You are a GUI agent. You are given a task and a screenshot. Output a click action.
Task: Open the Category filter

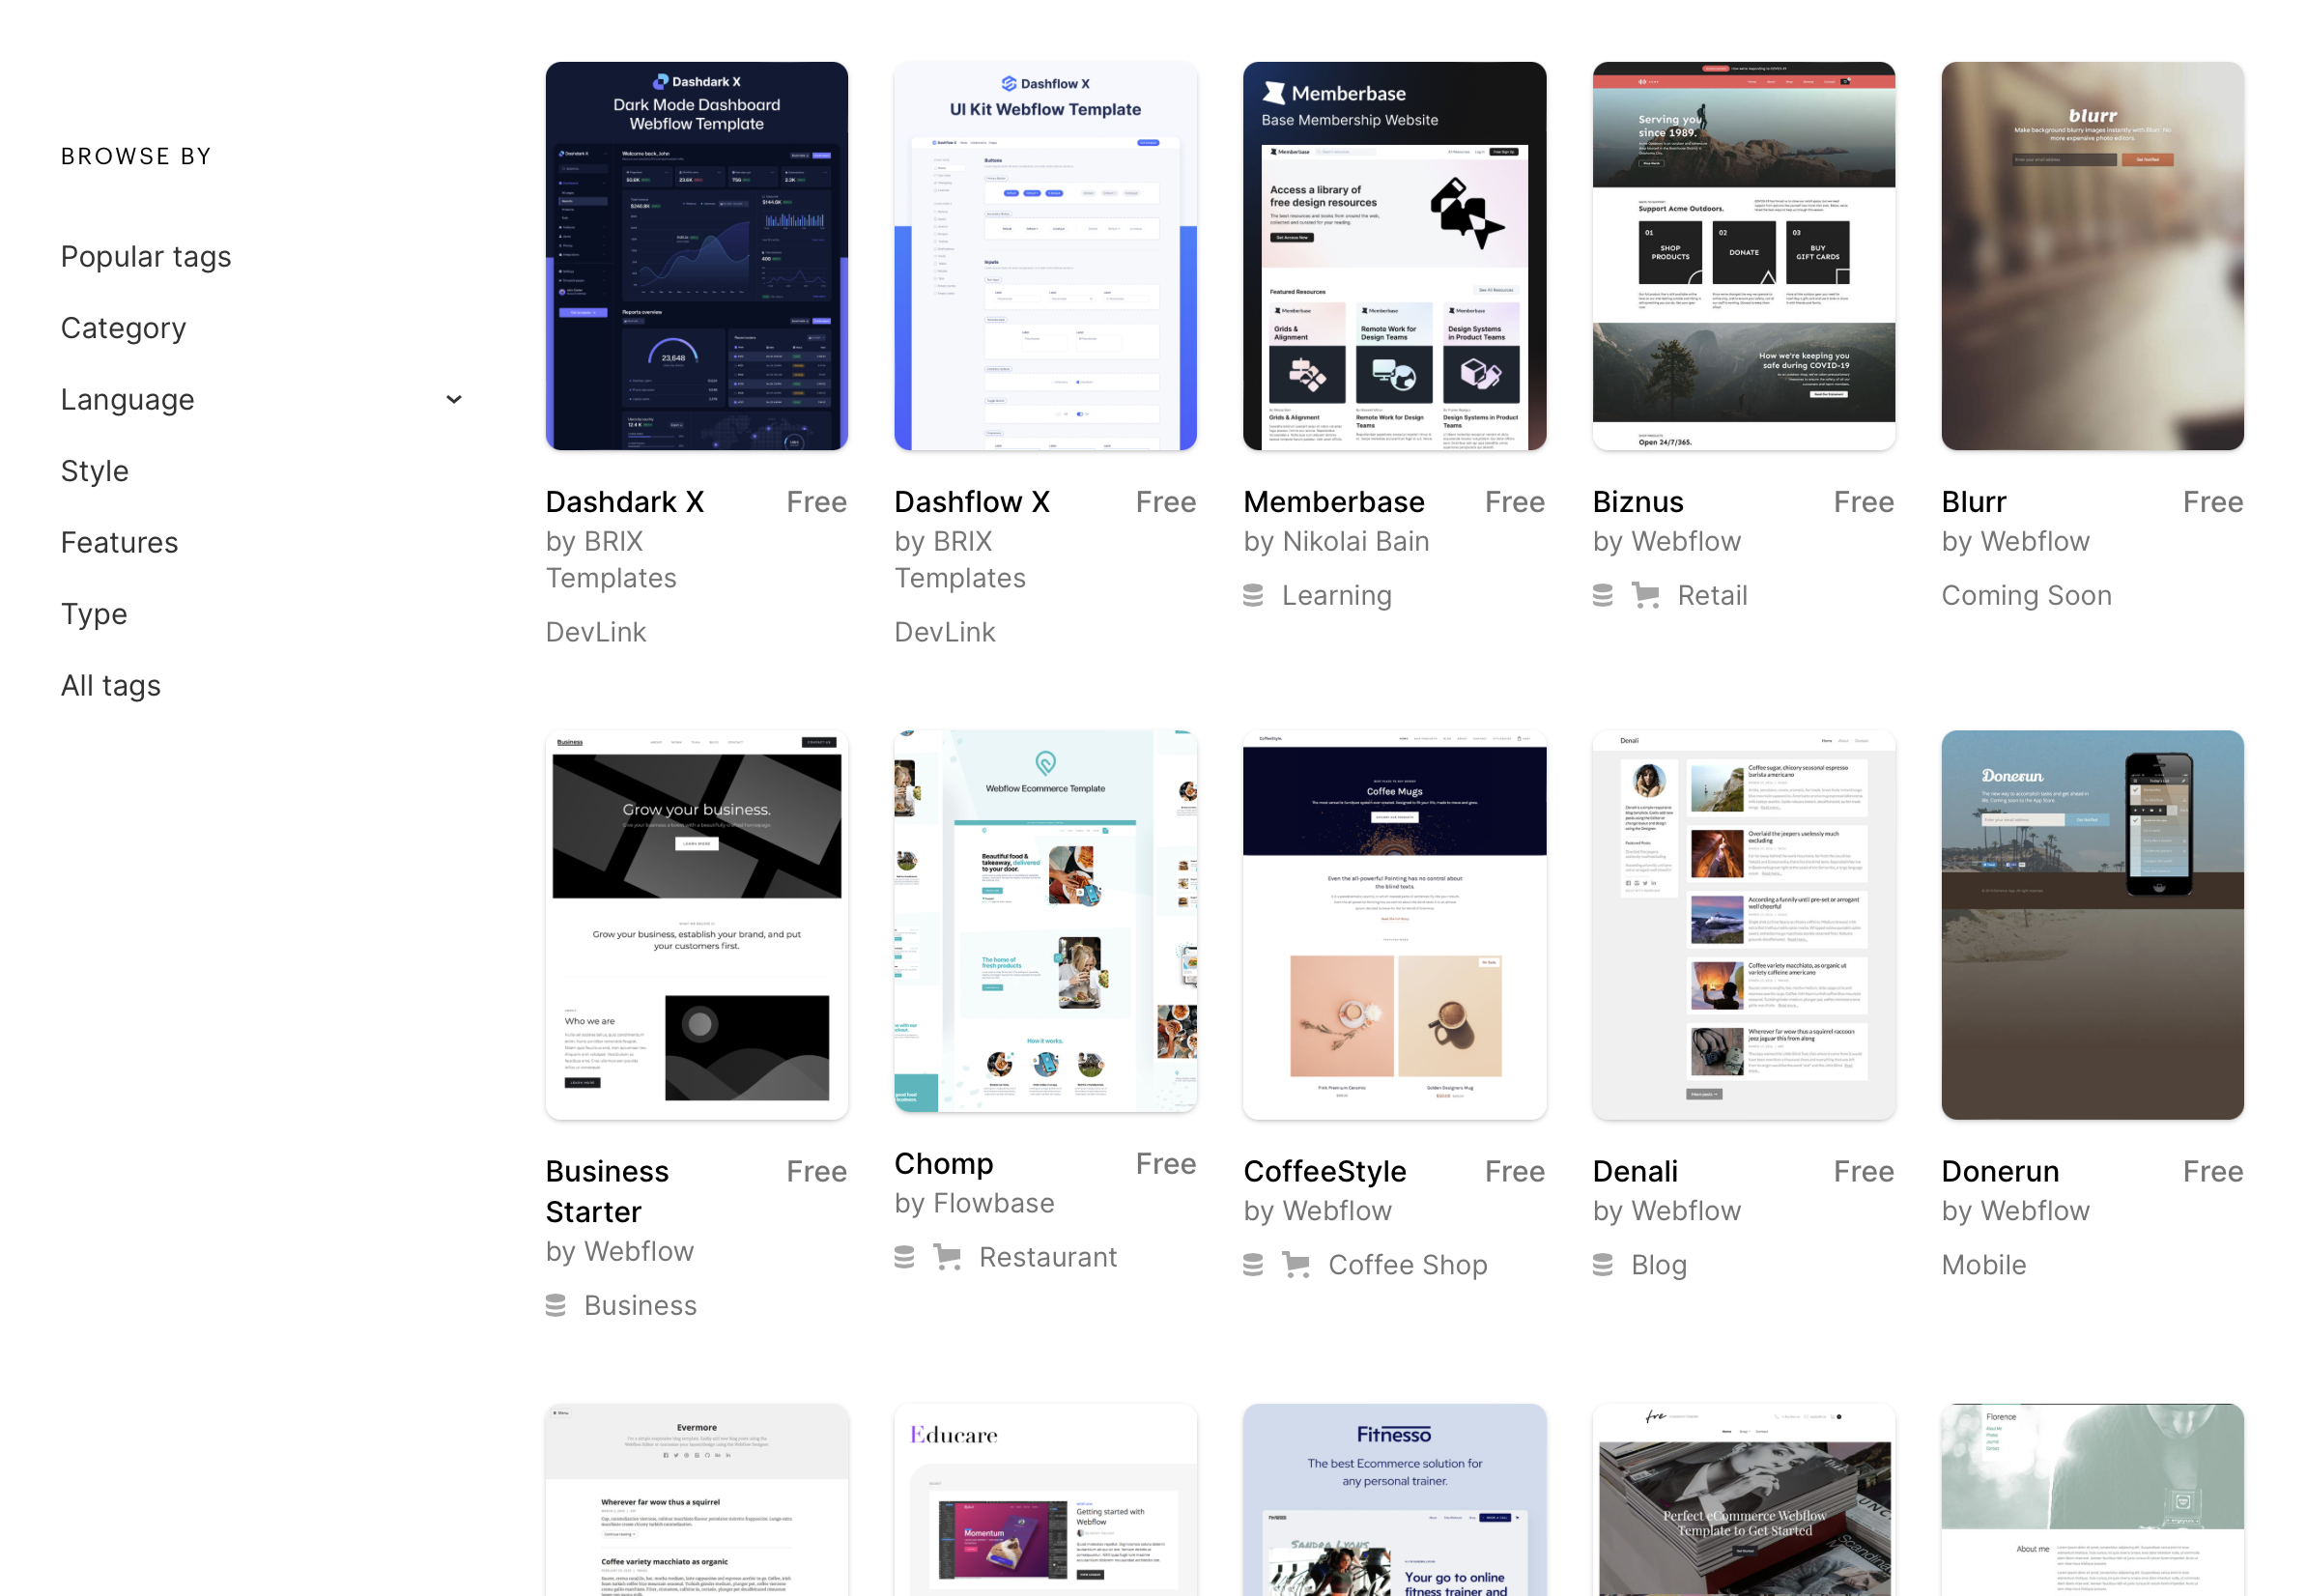(124, 328)
